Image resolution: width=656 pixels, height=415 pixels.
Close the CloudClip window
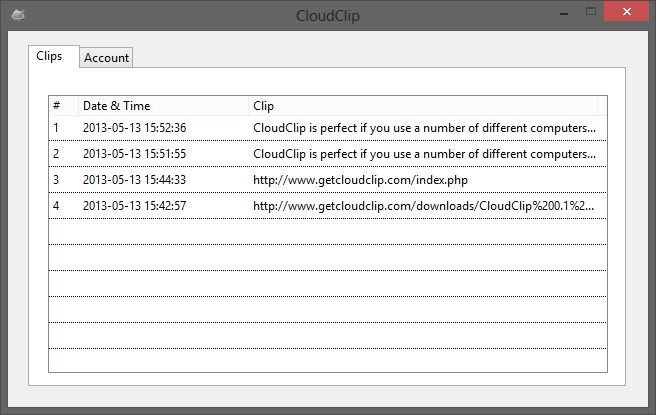point(626,12)
